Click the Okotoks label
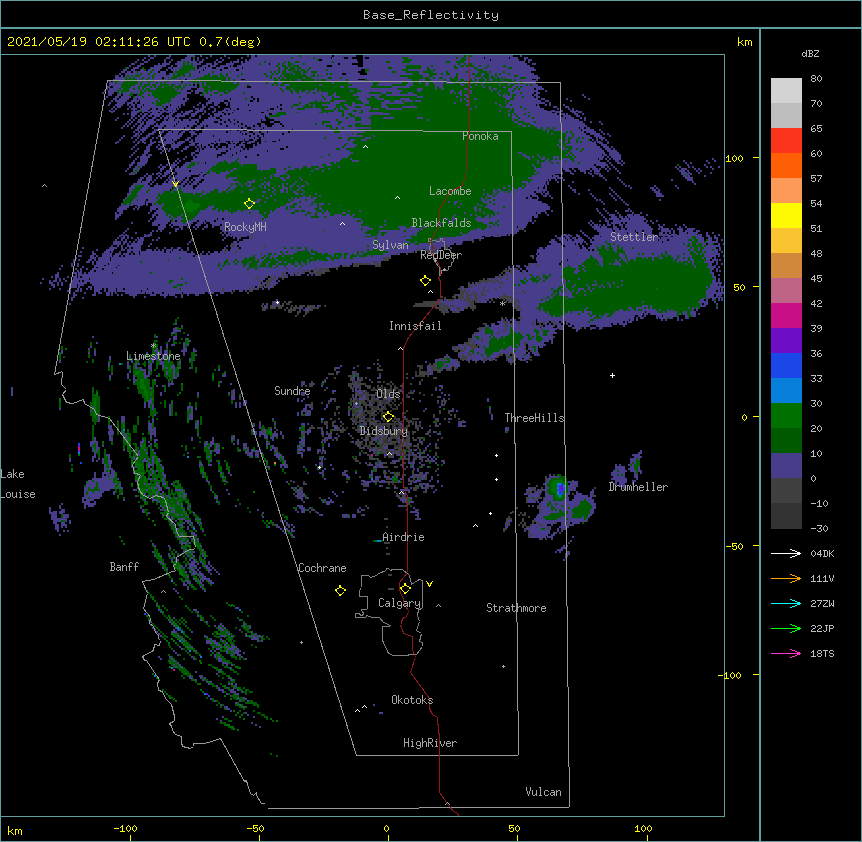Screen dimensions: 862x842 [412, 700]
